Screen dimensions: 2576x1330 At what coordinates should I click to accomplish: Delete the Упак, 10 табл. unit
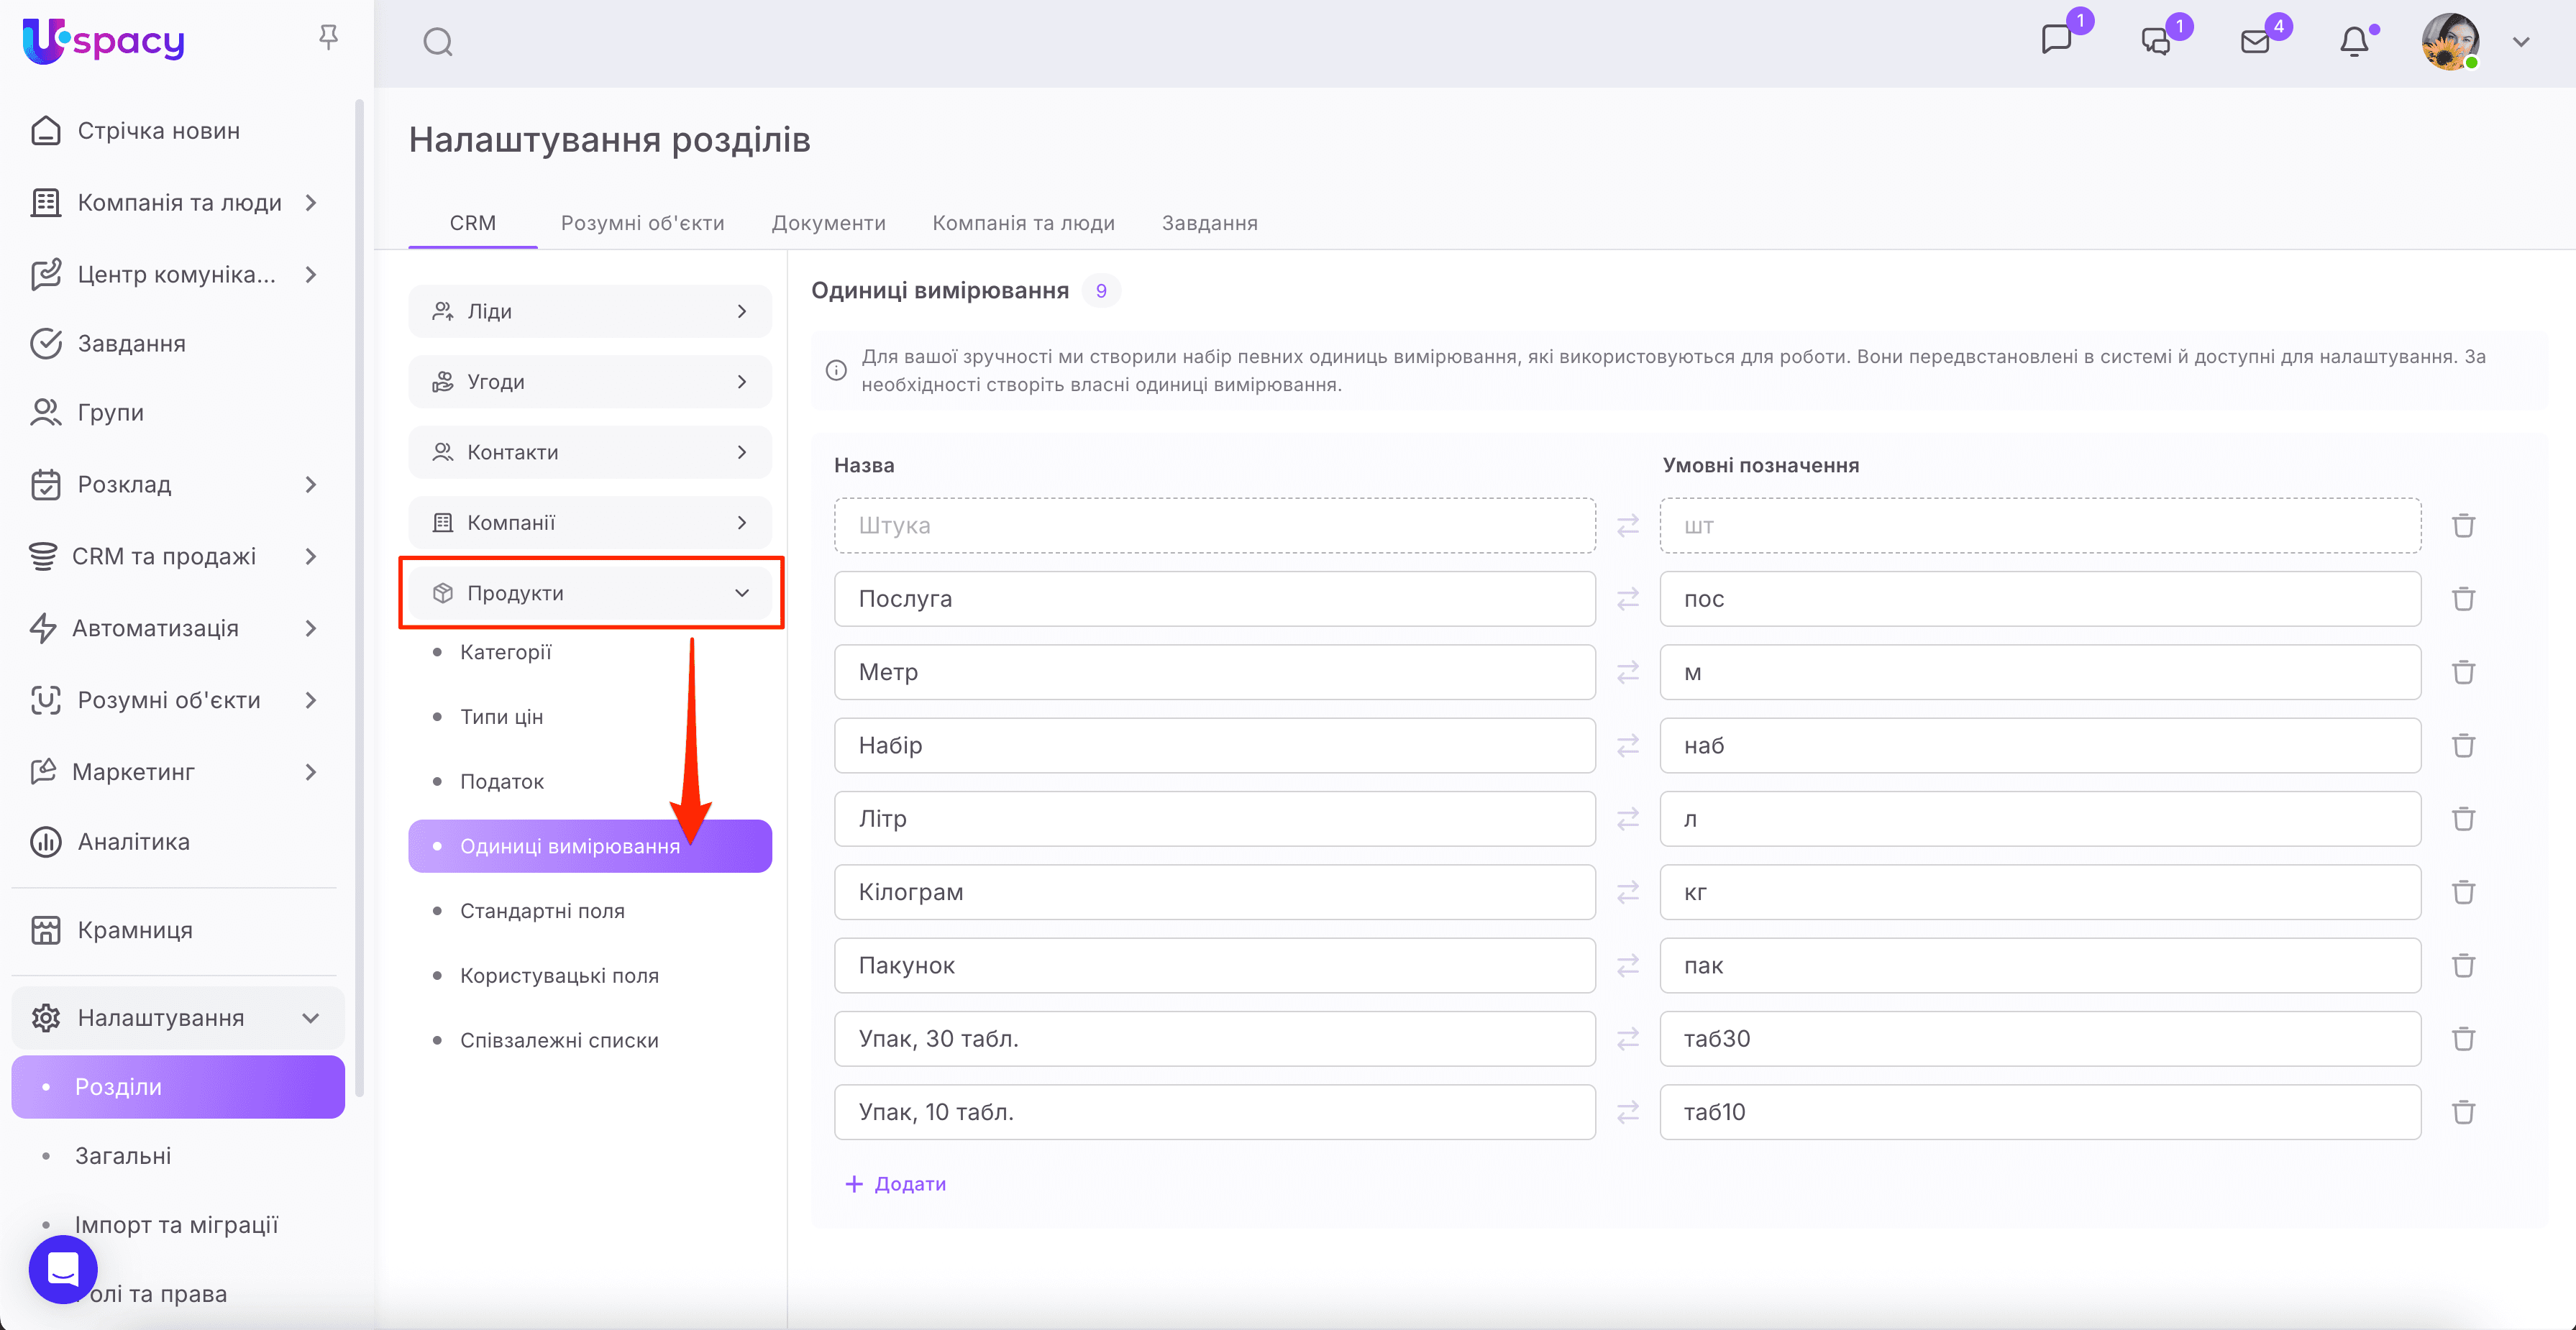click(2463, 1112)
